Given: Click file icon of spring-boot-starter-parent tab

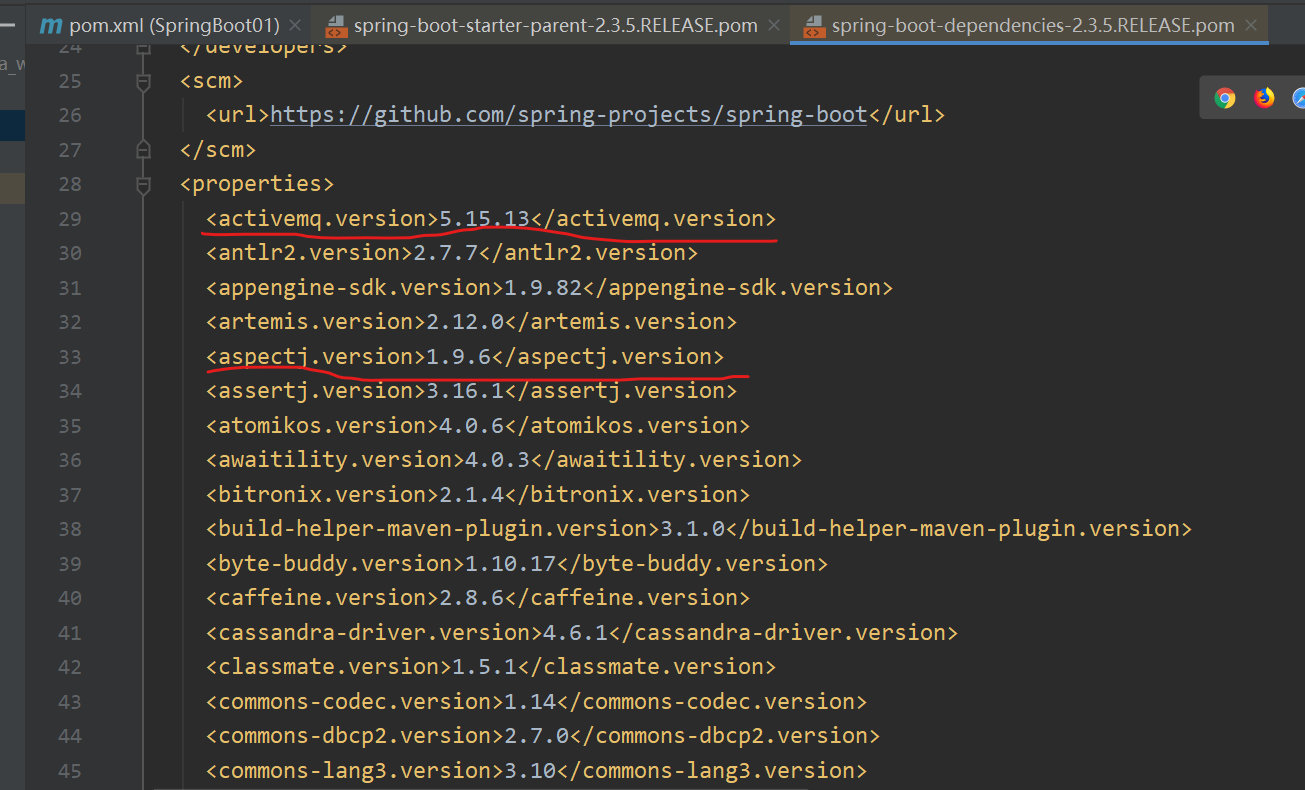Looking at the screenshot, I should 336,25.
